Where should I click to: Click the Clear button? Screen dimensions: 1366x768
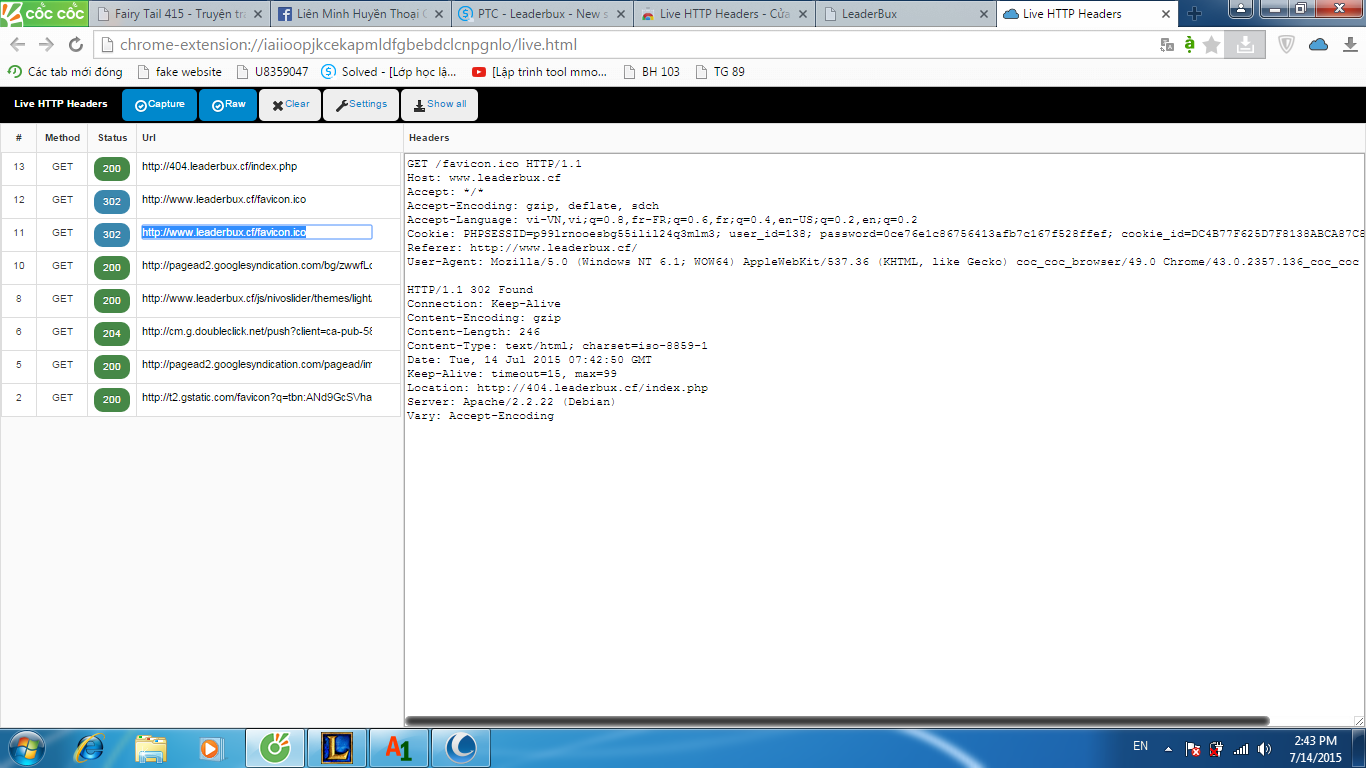coord(290,105)
